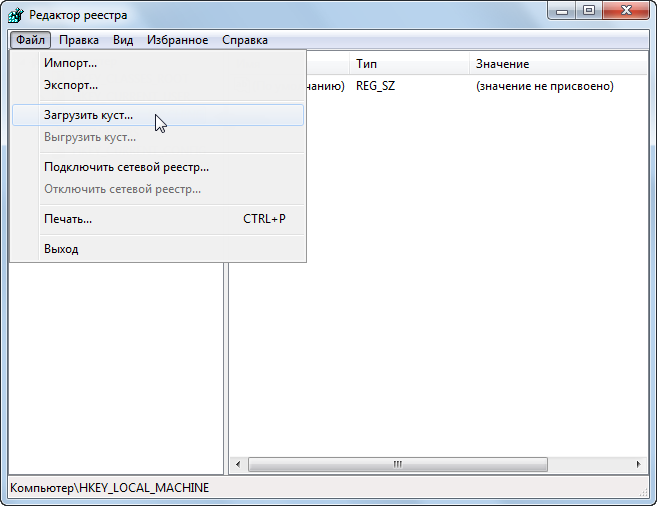
Task: Close the open Файл menu
Action: (x=30, y=40)
